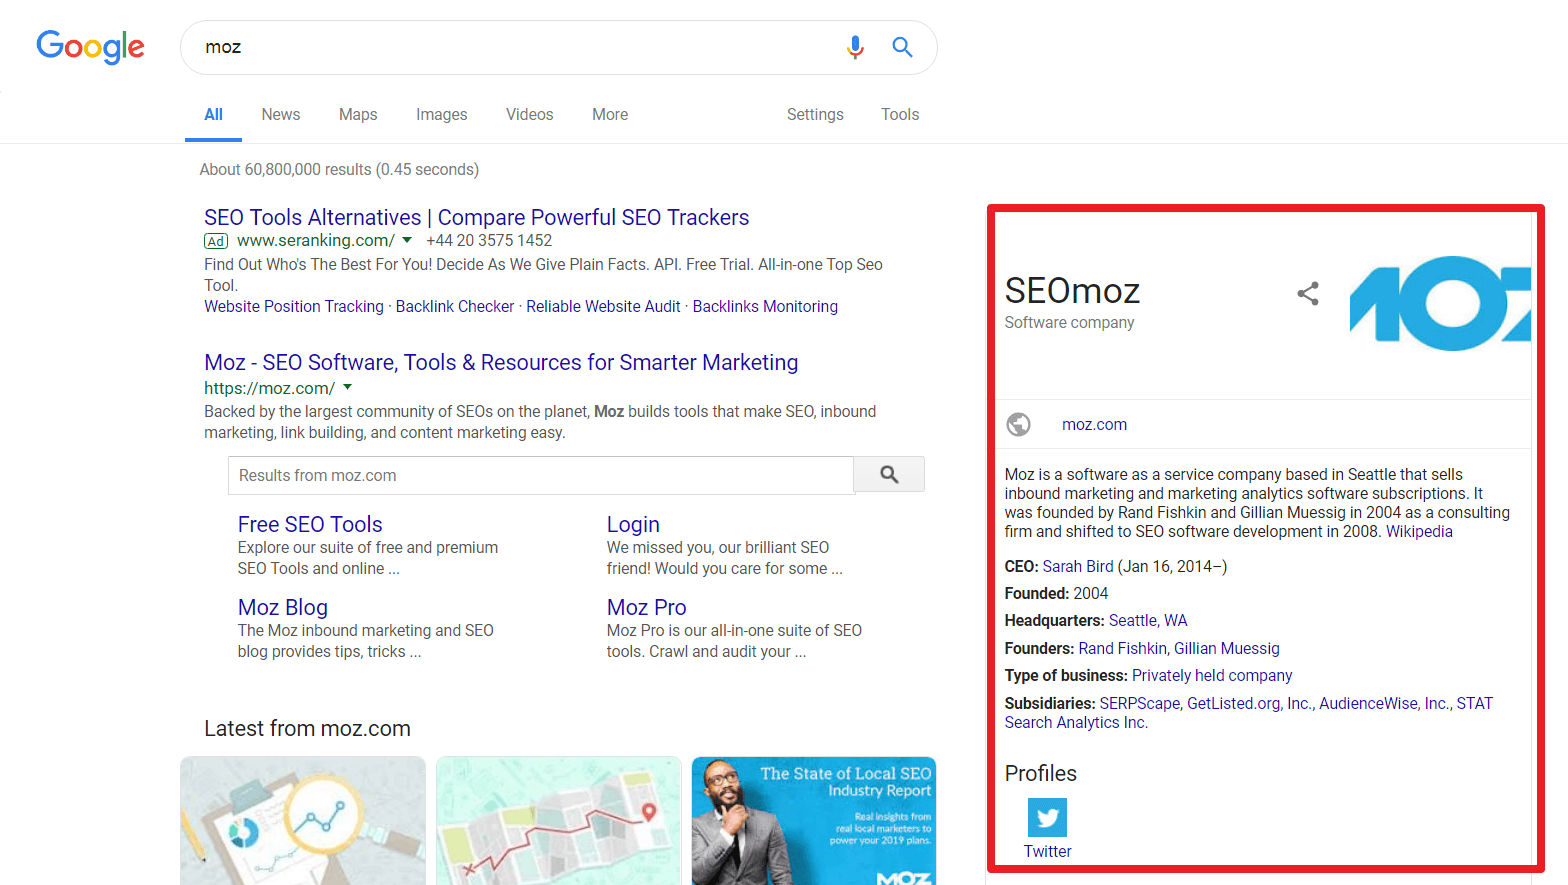This screenshot has width=1568, height=885.
Task: Click the globe icon beside moz.com
Action: [x=1018, y=425]
